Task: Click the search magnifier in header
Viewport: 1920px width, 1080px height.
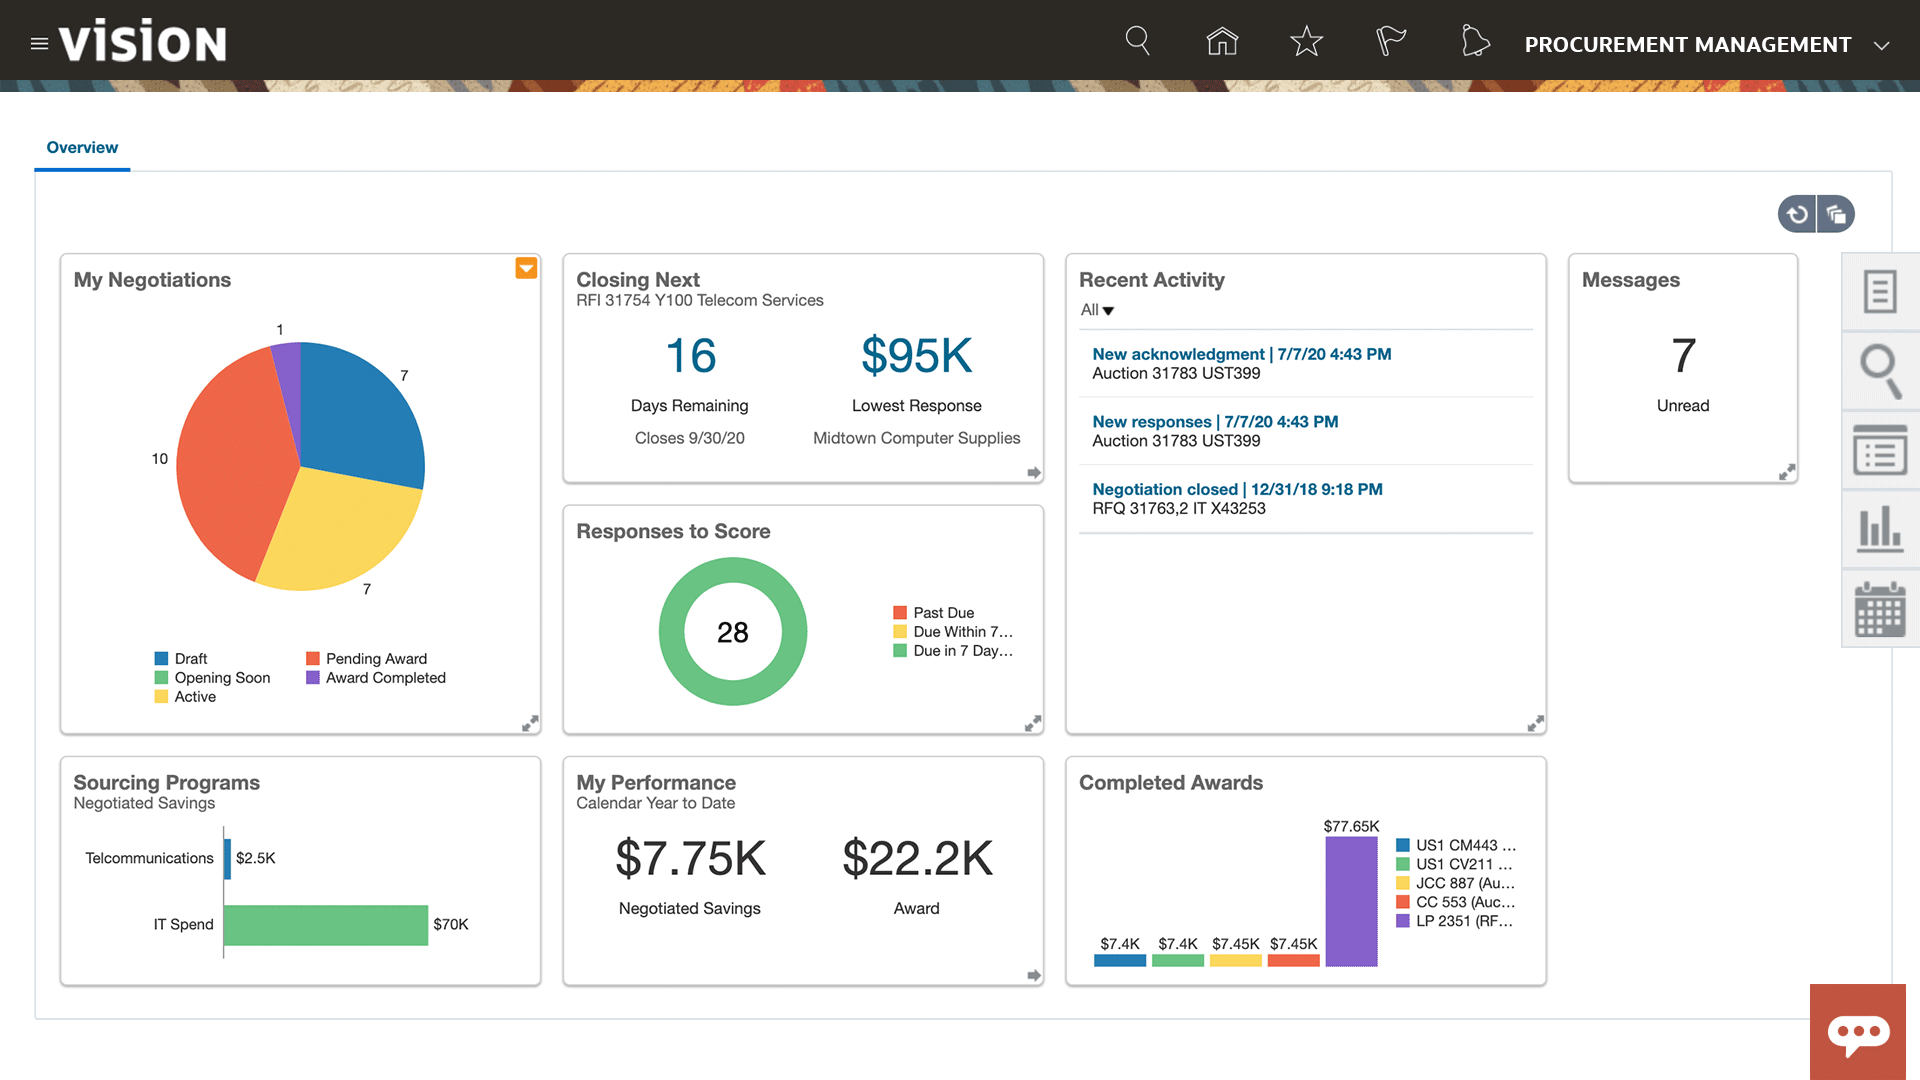Action: (x=1137, y=41)
